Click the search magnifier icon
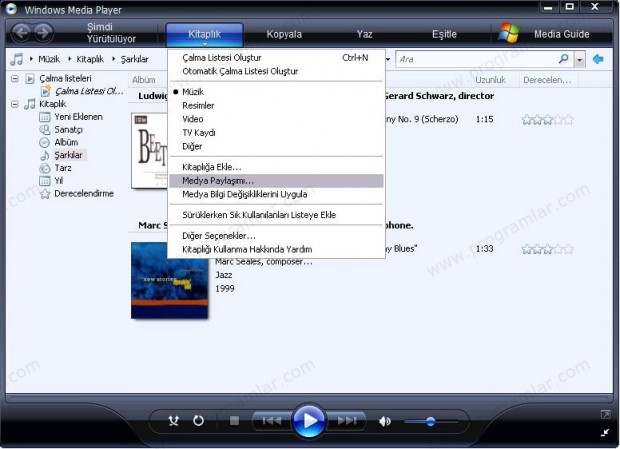 pos(564,59)
